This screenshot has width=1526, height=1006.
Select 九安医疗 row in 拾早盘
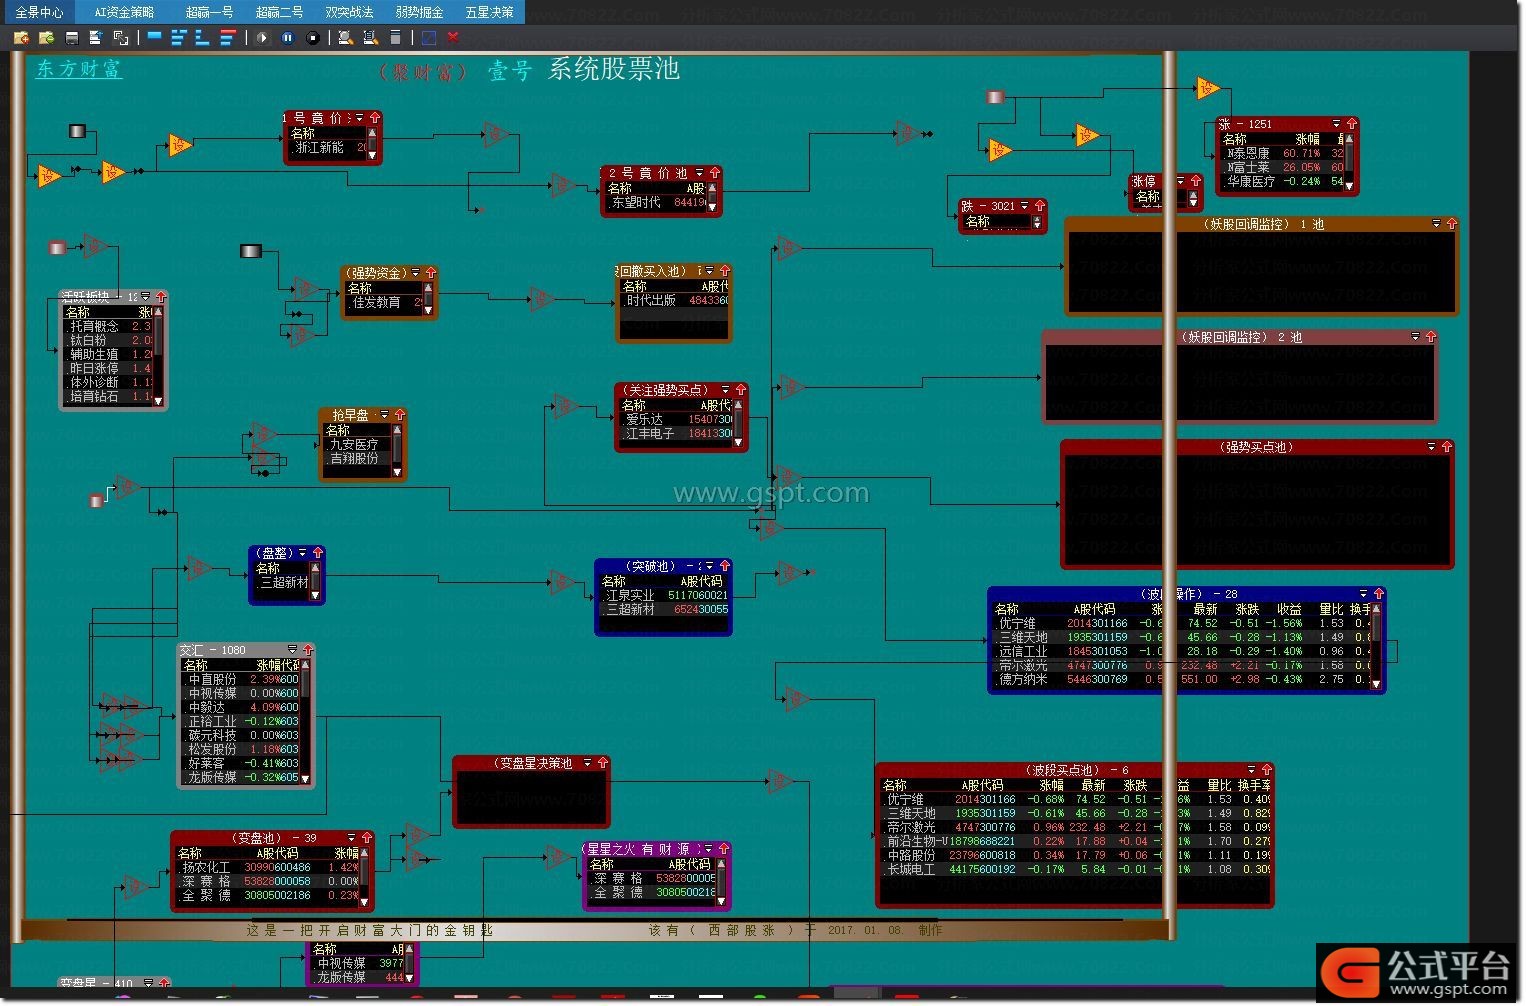click(x=355, y=444)
